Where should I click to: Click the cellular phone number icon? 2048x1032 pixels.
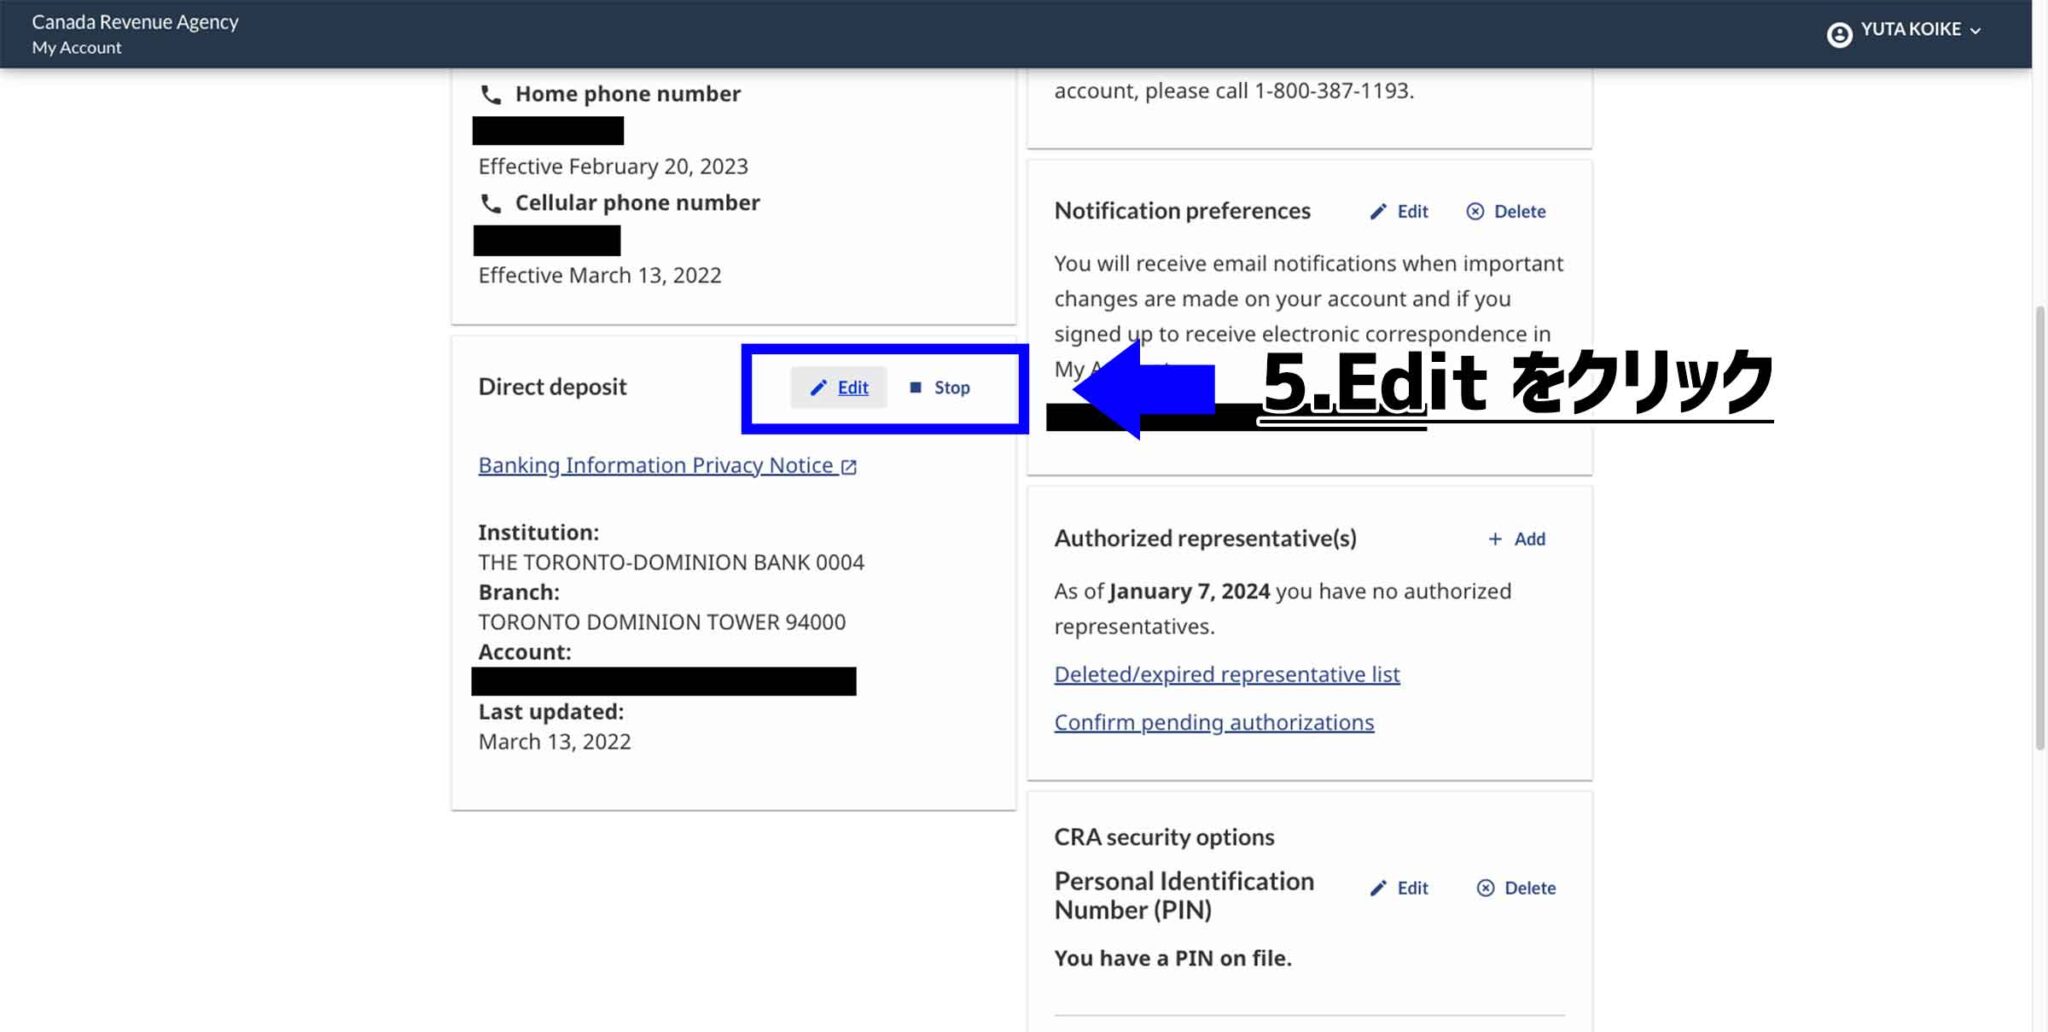click(490, 202)
